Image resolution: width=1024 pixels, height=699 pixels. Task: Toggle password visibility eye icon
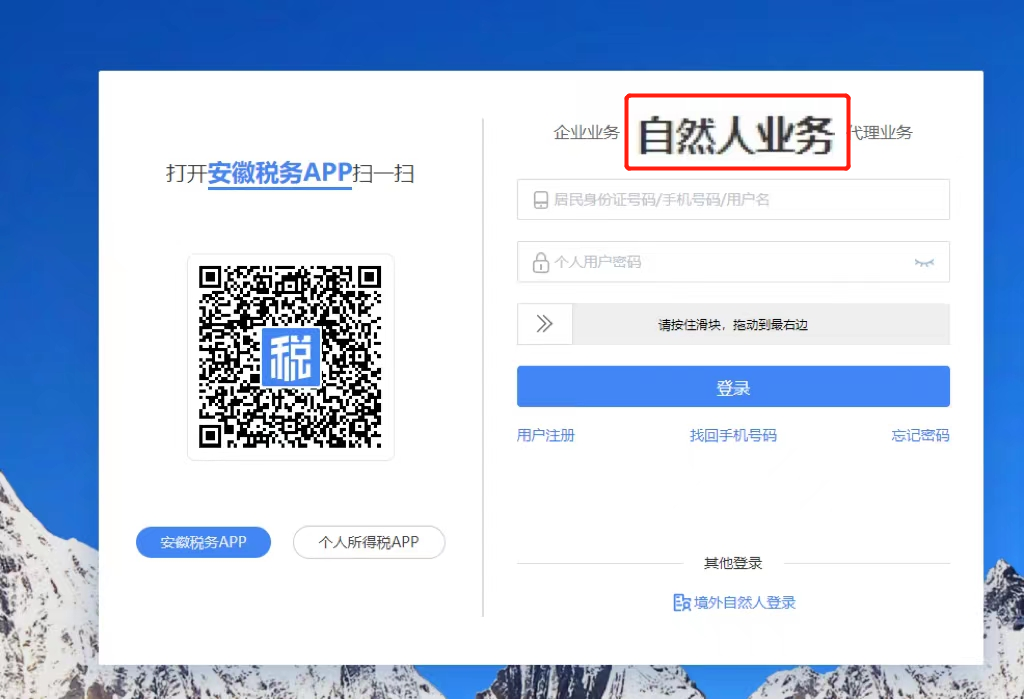click(924, 263)
